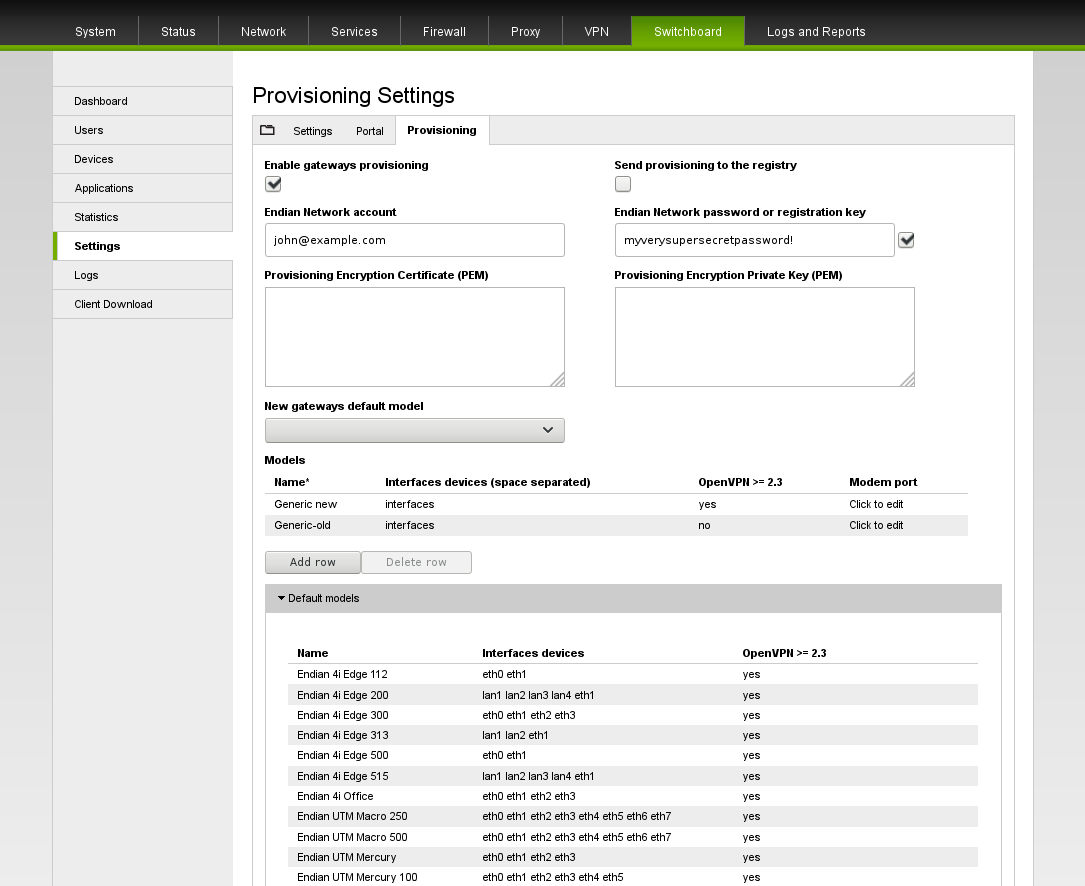Image resolution: width=1085 pixels, height=886 pixels.
Task: Open Applications in sidebar
Action: [x=143, y=188]
